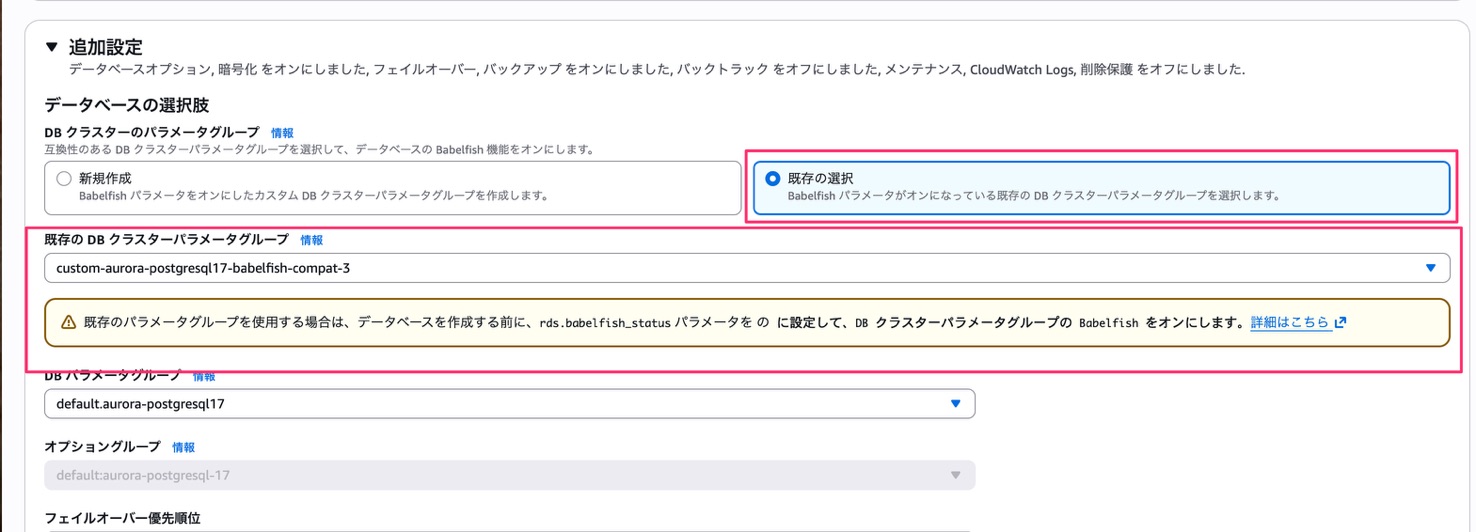Image resolution: width=1476 pixels, height=532 pixels.
Task: Select the 既存の選択 radio button
Action: tap(772, 179)
